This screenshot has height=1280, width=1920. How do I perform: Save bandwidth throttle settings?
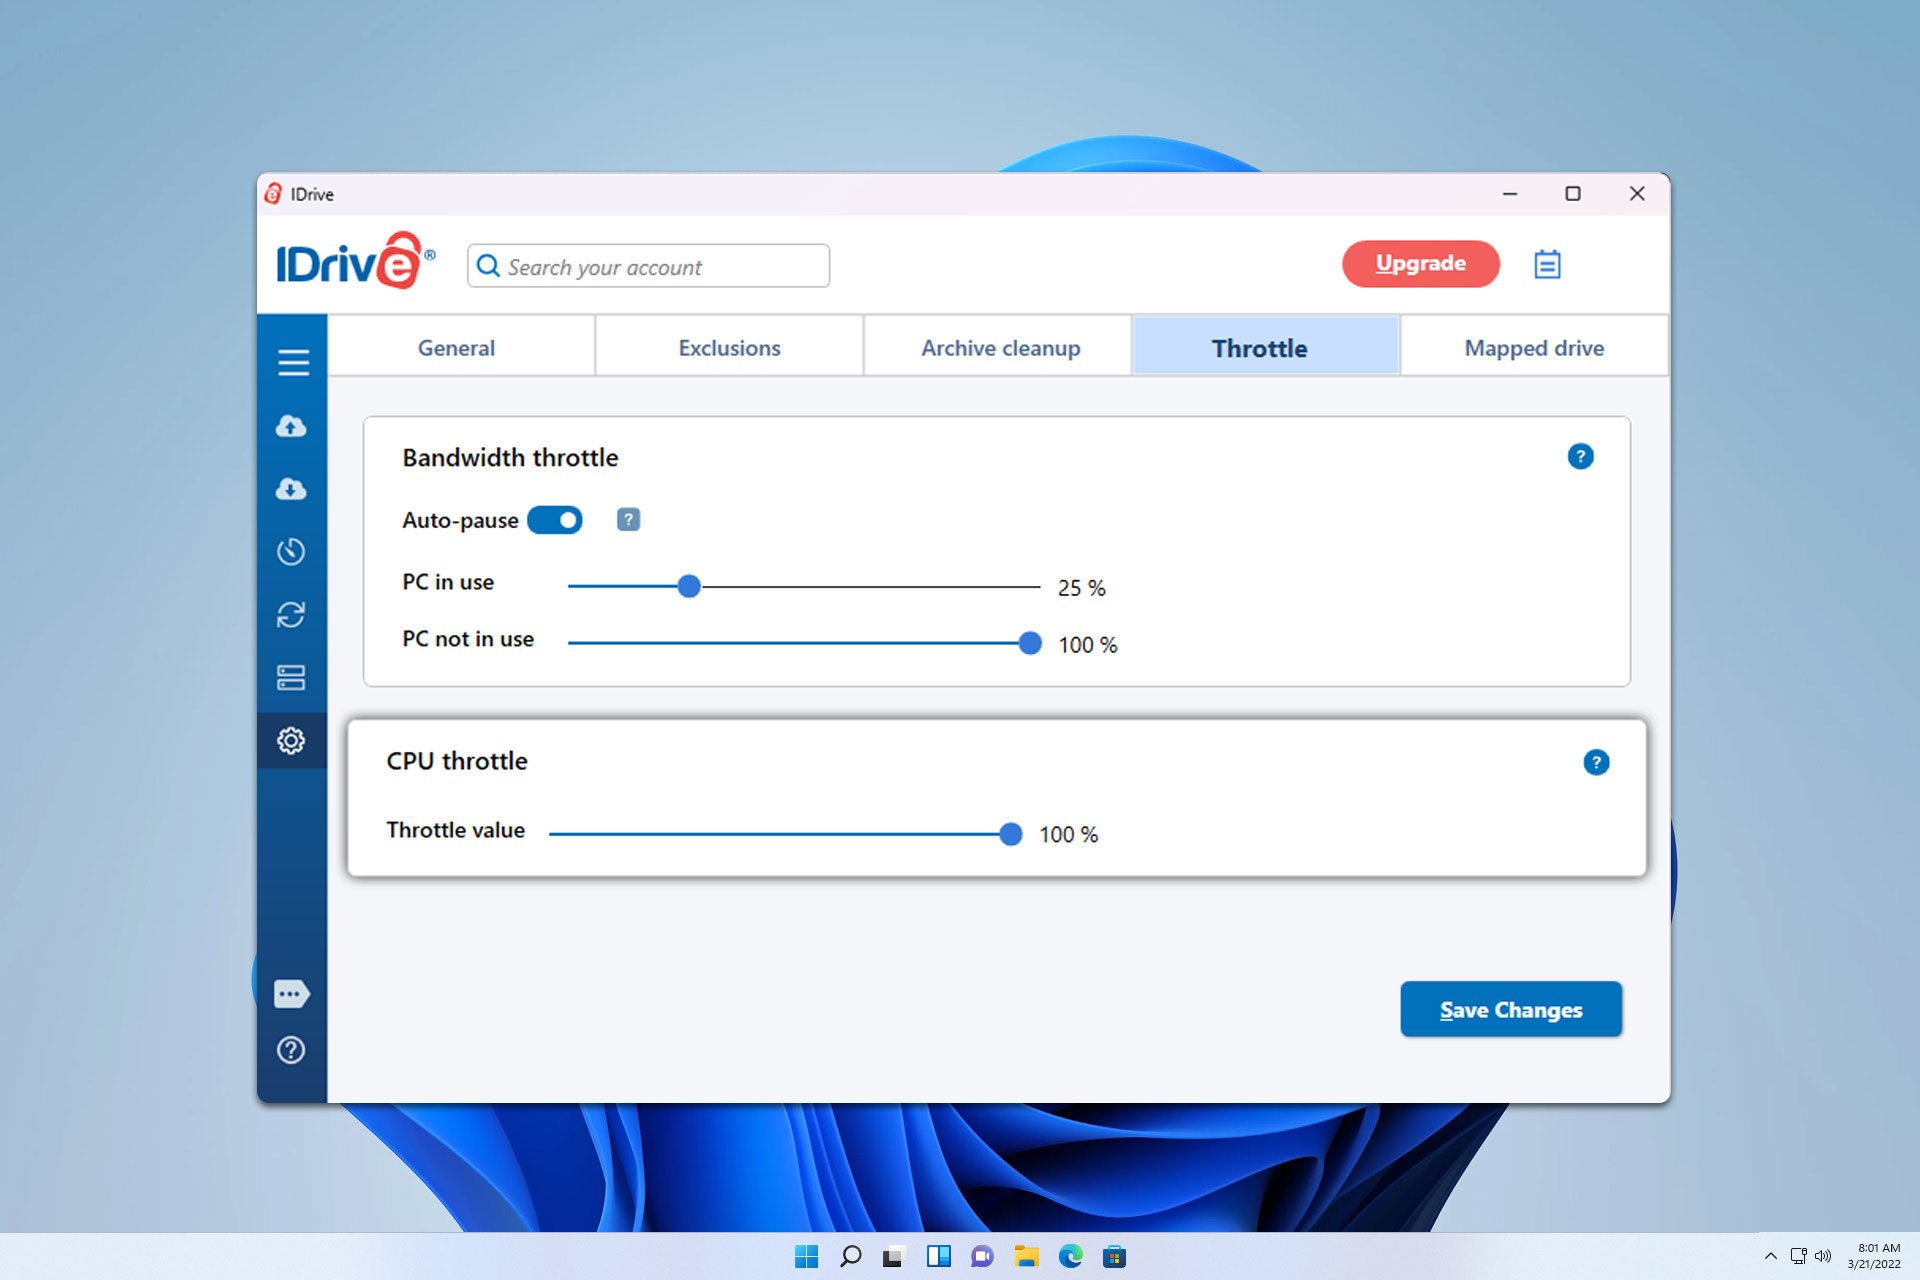(x=1511, y=1009)
